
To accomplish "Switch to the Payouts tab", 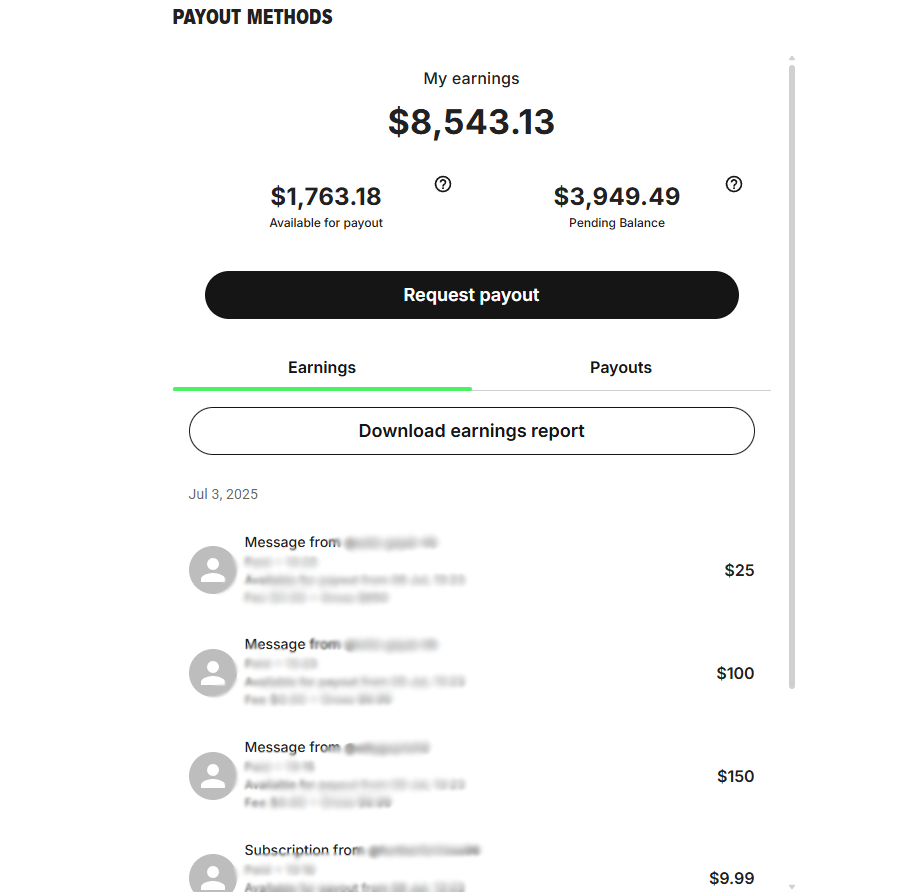I will [620, 367].
